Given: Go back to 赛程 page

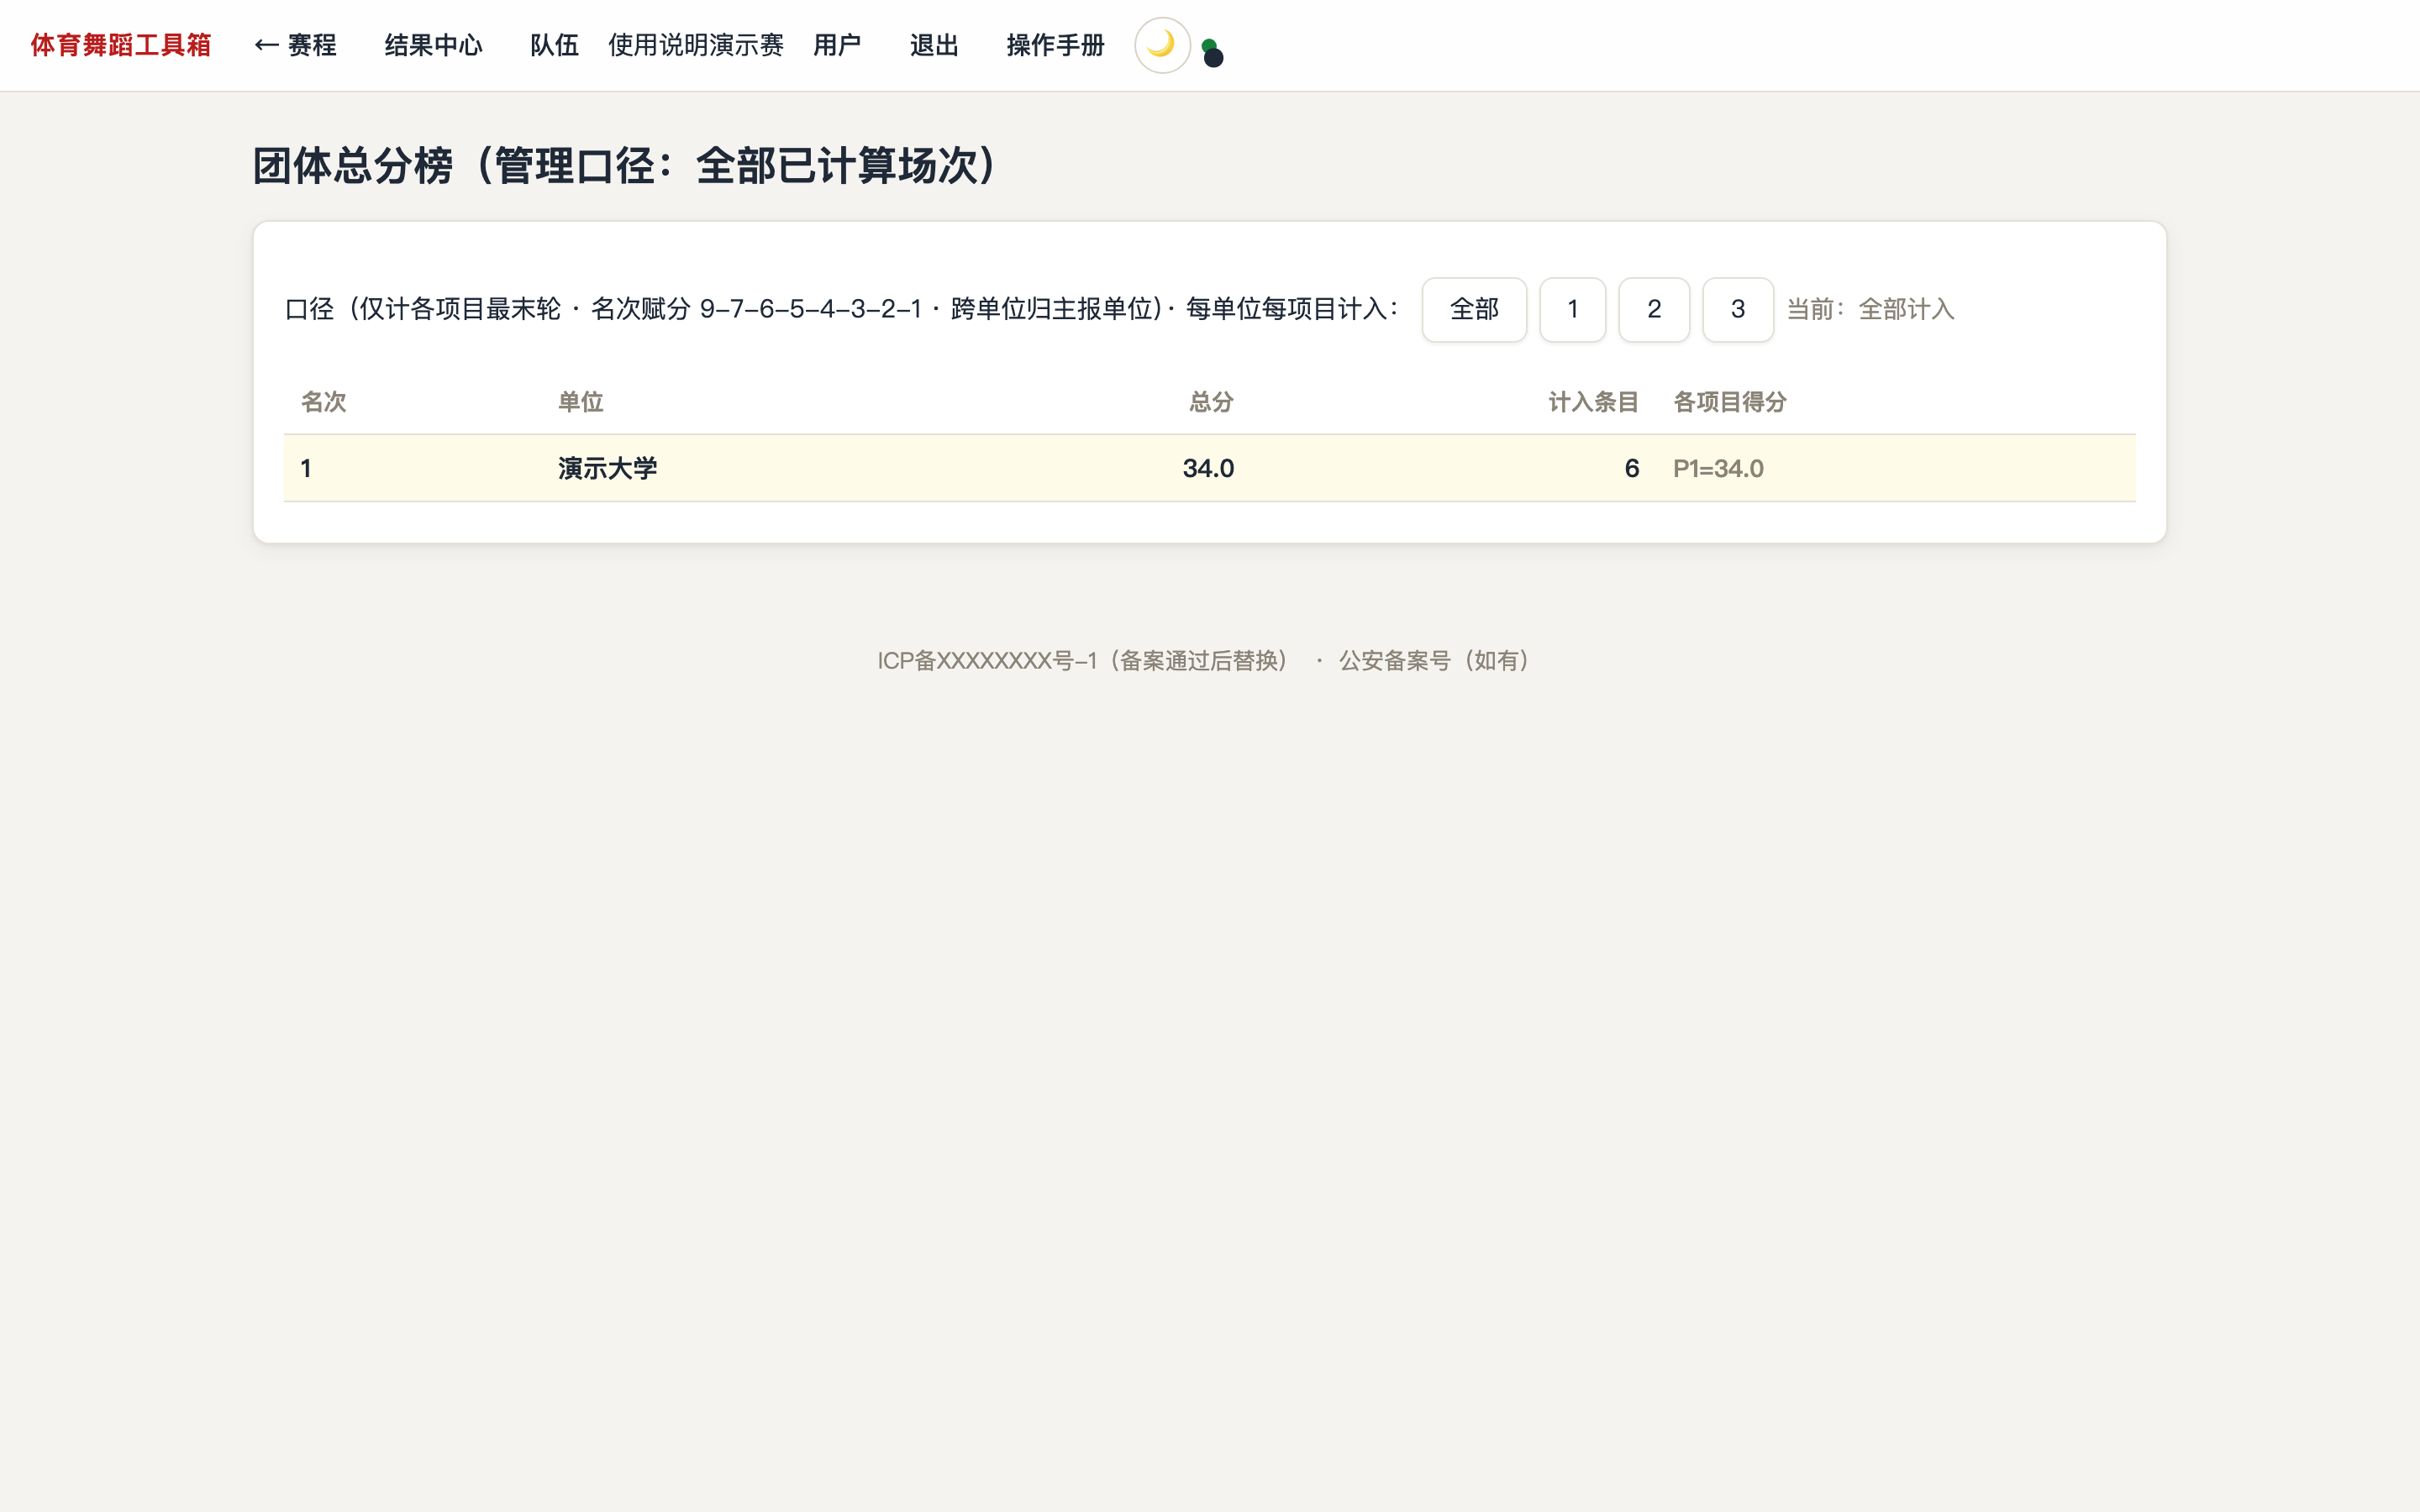Looking at the screenshot, I should (x=295, y=45).
